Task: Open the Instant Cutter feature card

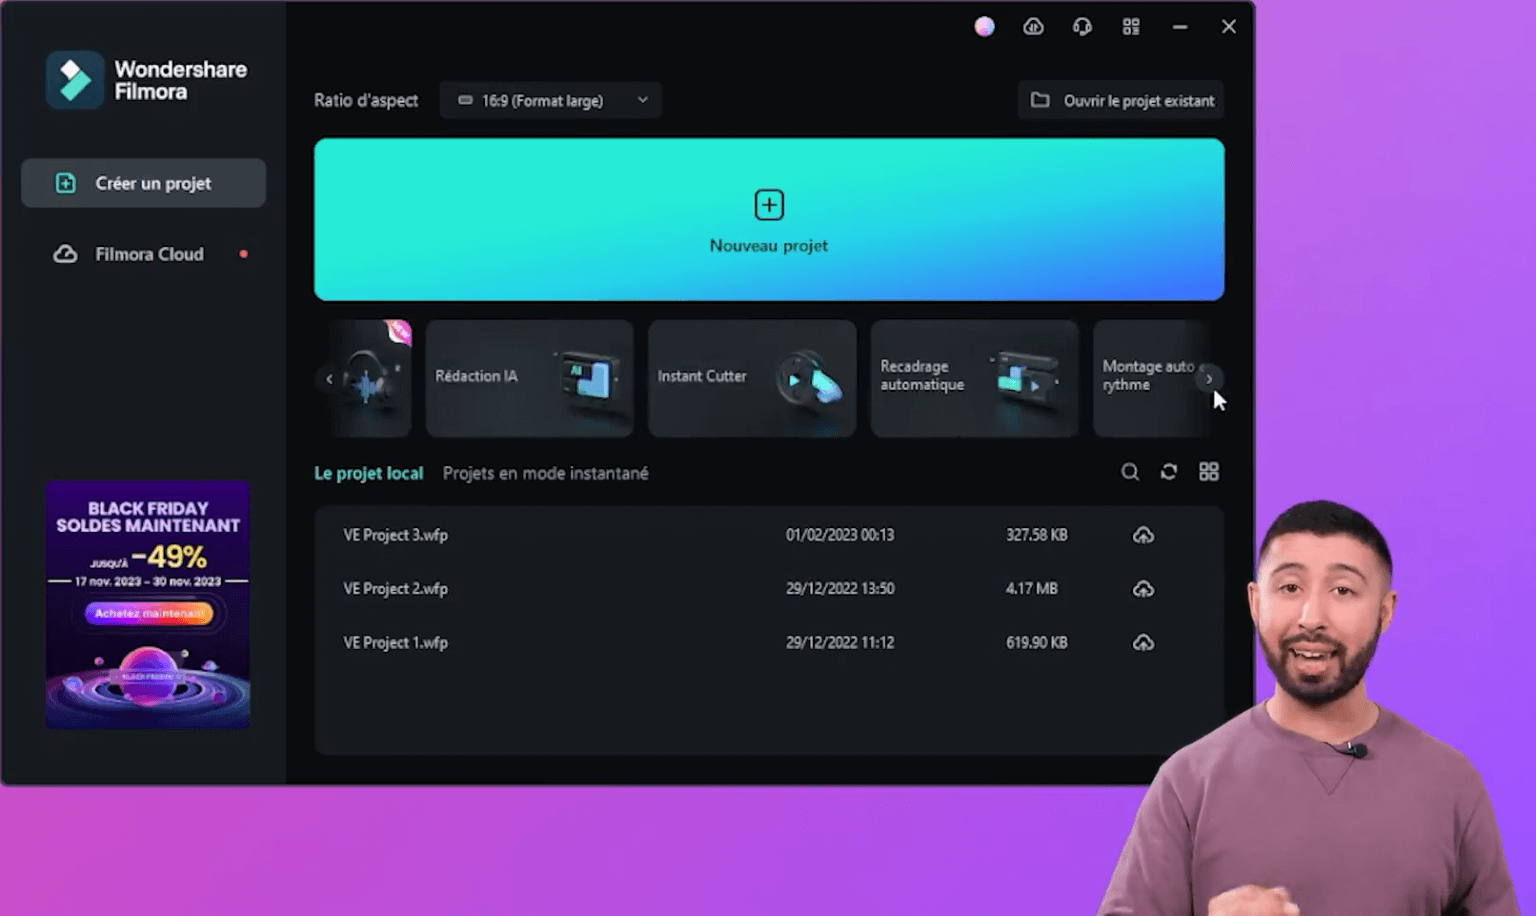Action: click(752, 378)
